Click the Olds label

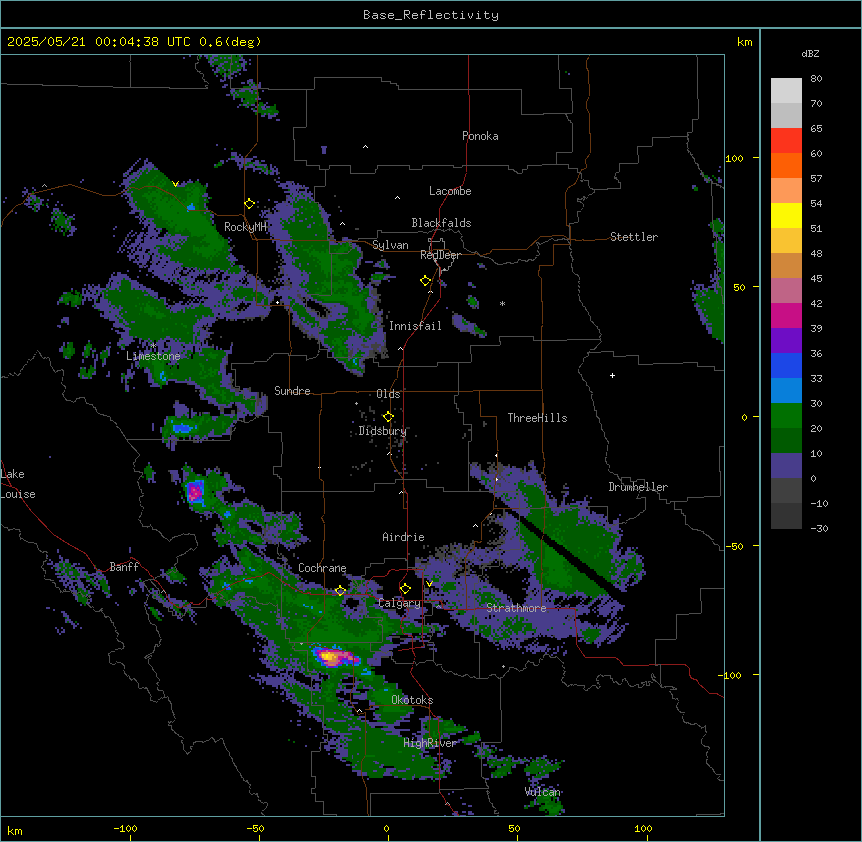coord(388,394)
